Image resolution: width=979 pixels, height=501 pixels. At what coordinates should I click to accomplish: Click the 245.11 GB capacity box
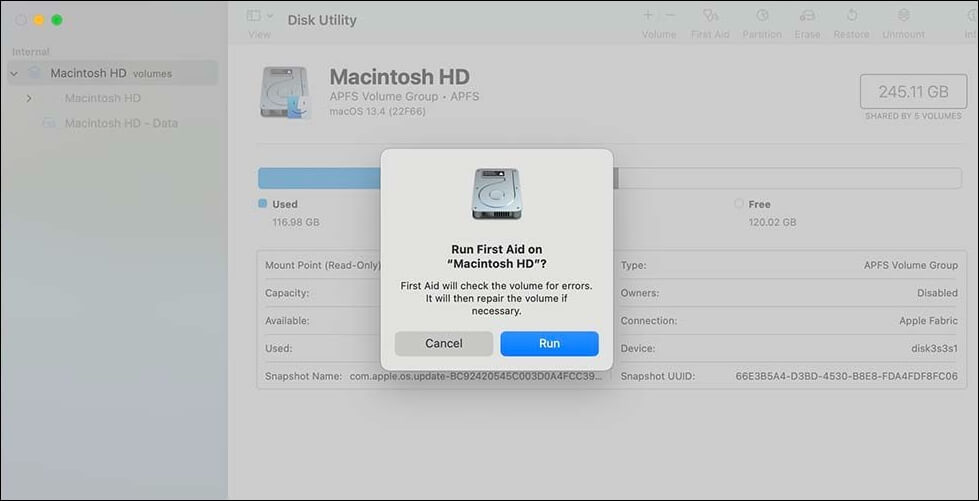coord(913,91)
